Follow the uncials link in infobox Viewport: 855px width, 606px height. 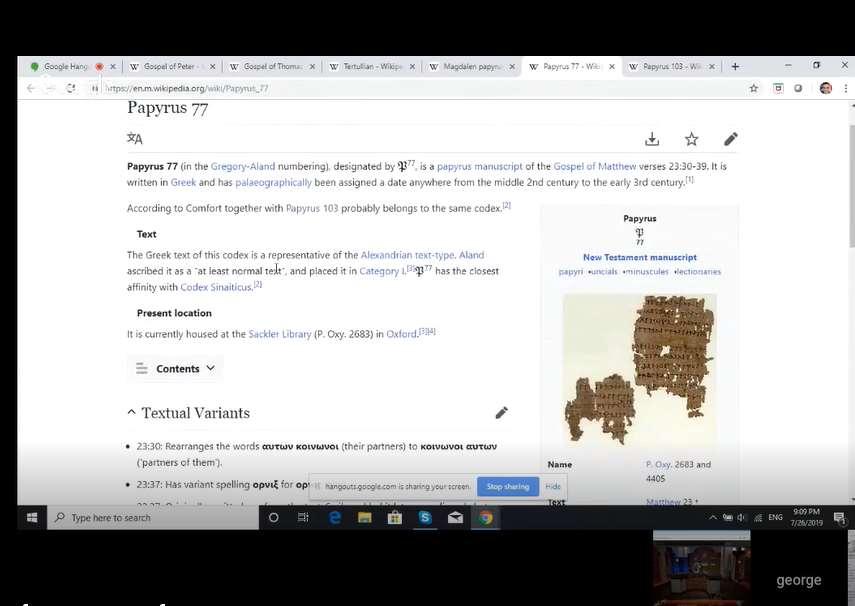click(x=604, y=271)
